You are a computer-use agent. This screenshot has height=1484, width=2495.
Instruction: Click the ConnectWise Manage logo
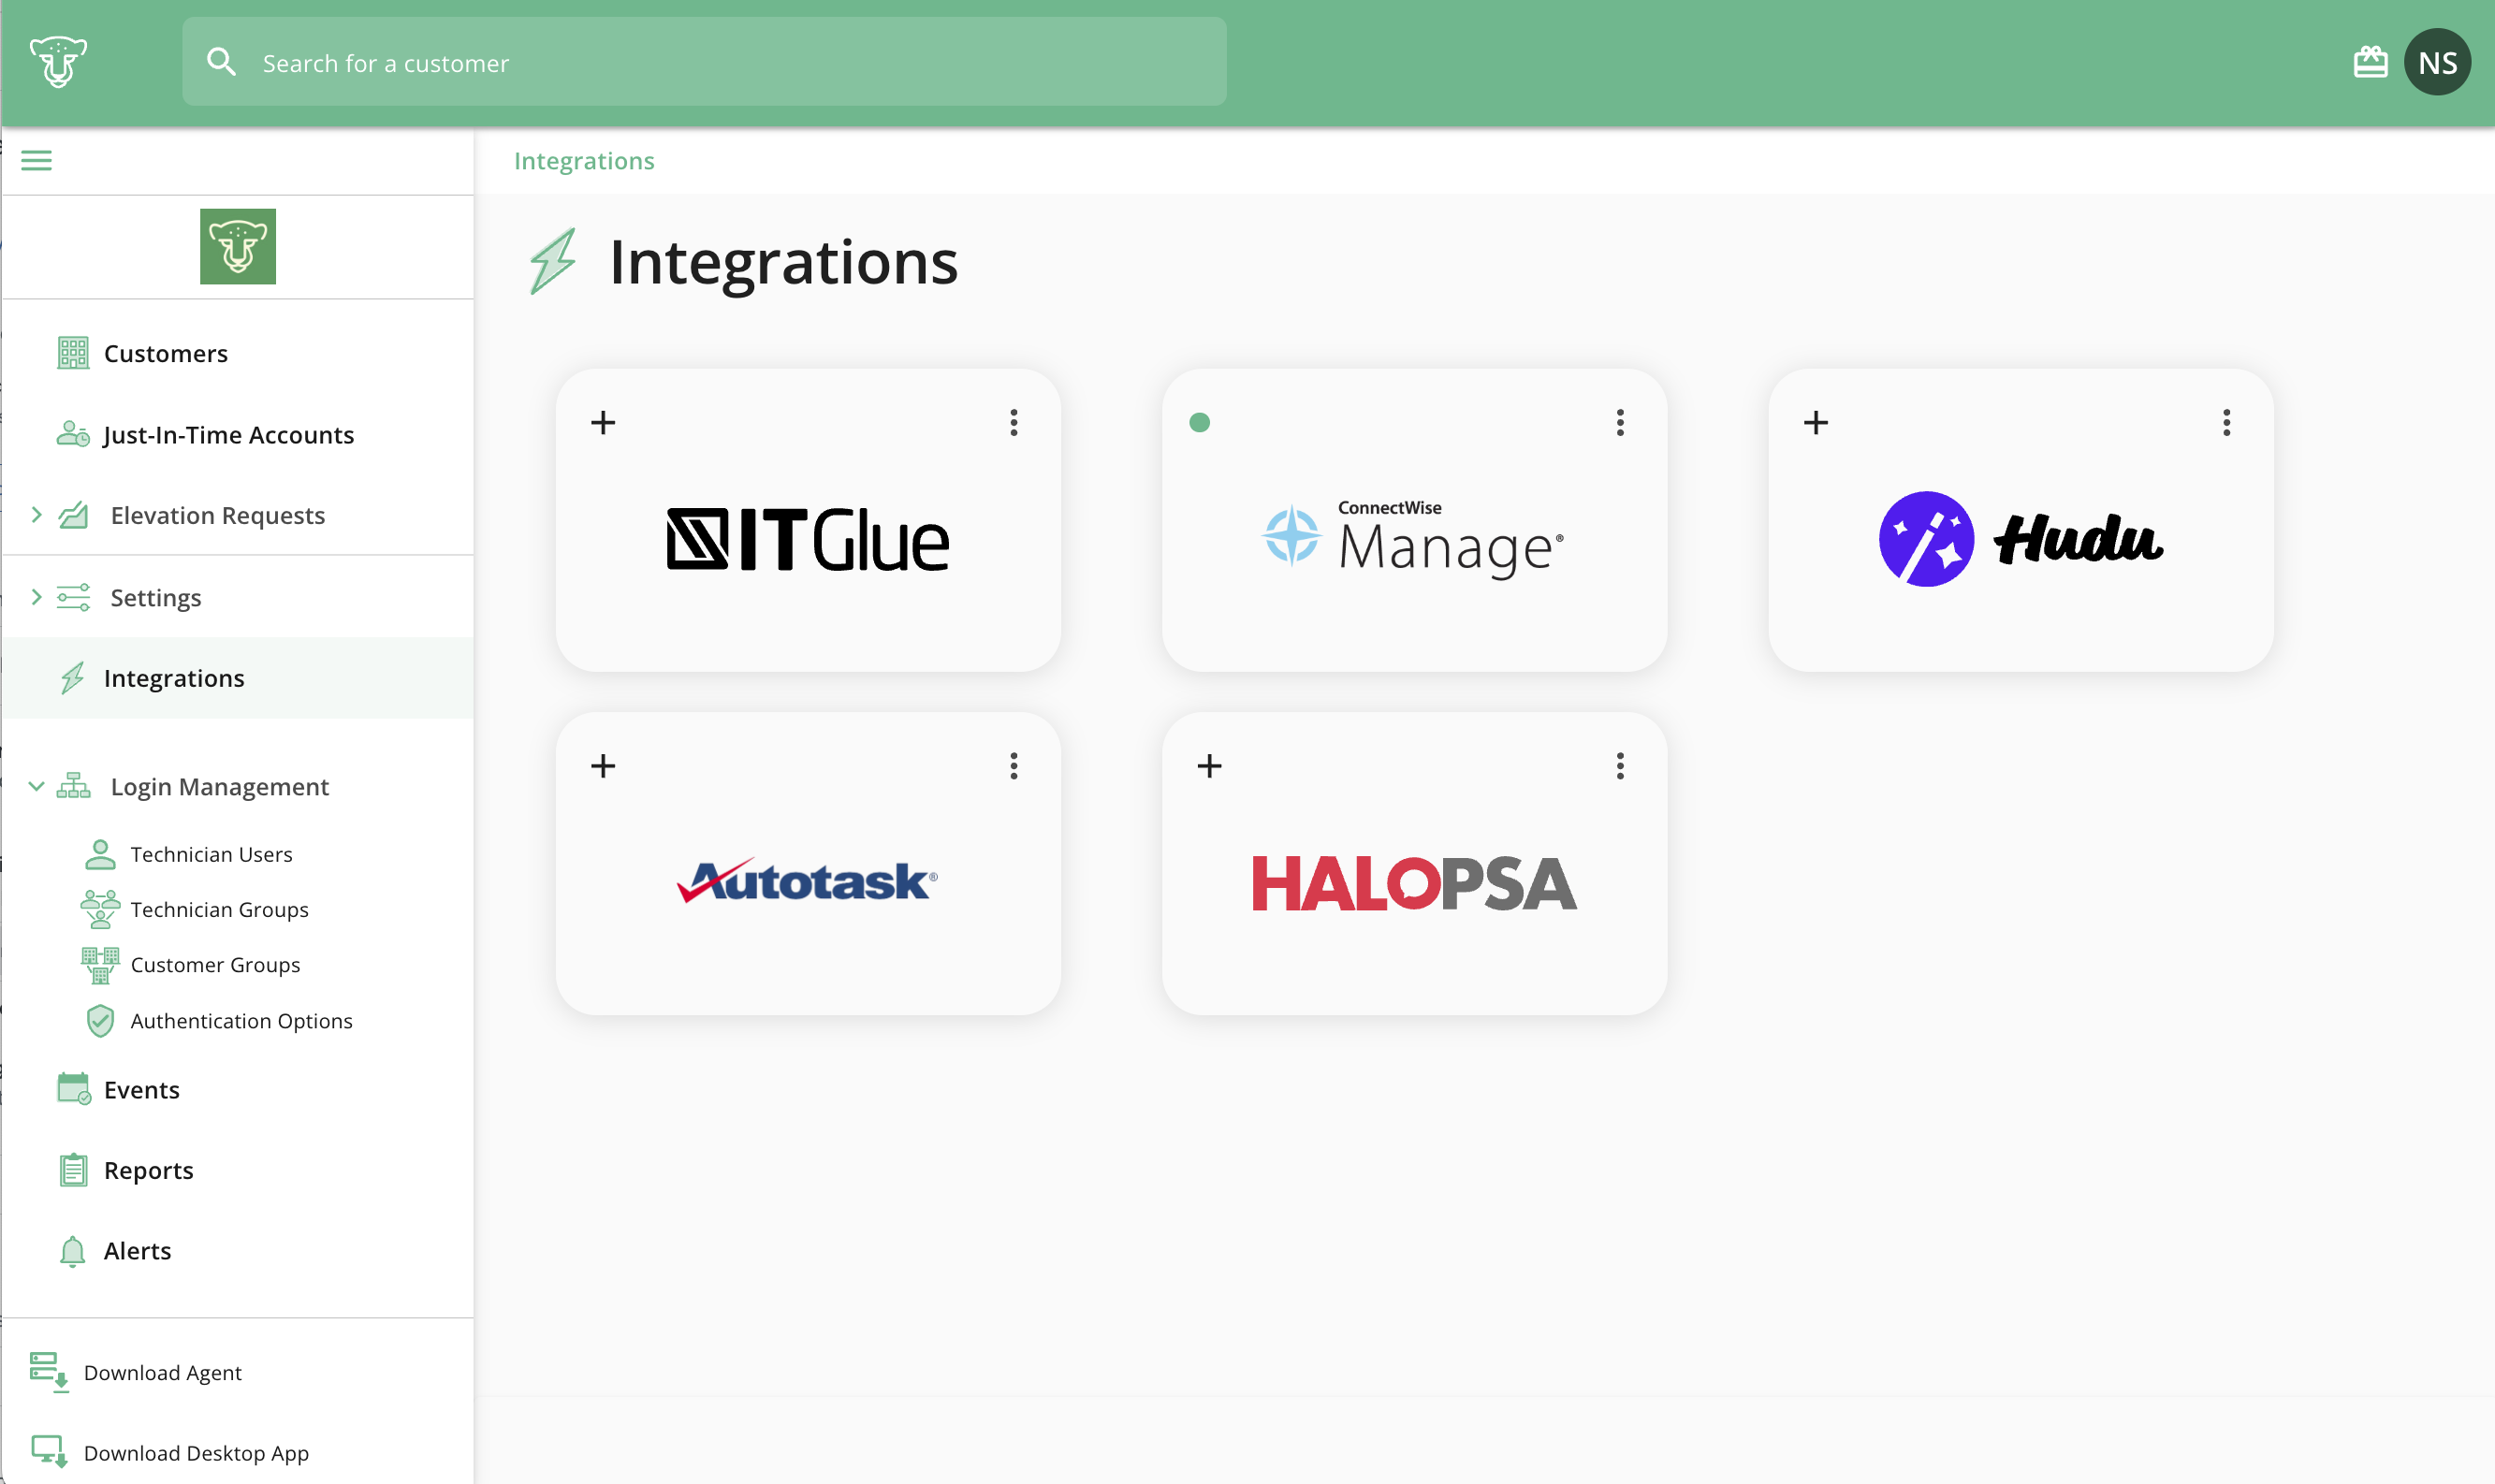click(1412, 538)
